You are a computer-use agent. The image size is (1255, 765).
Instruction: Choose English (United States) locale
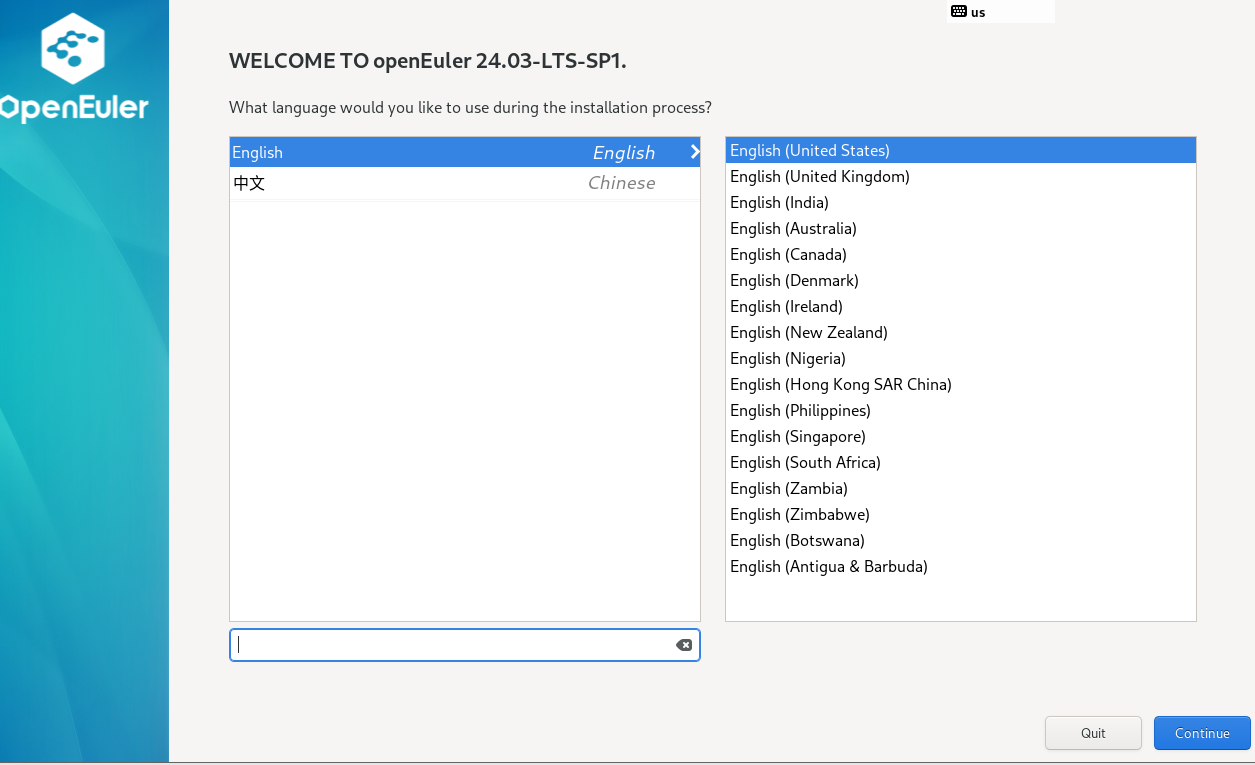pos(960,150)
